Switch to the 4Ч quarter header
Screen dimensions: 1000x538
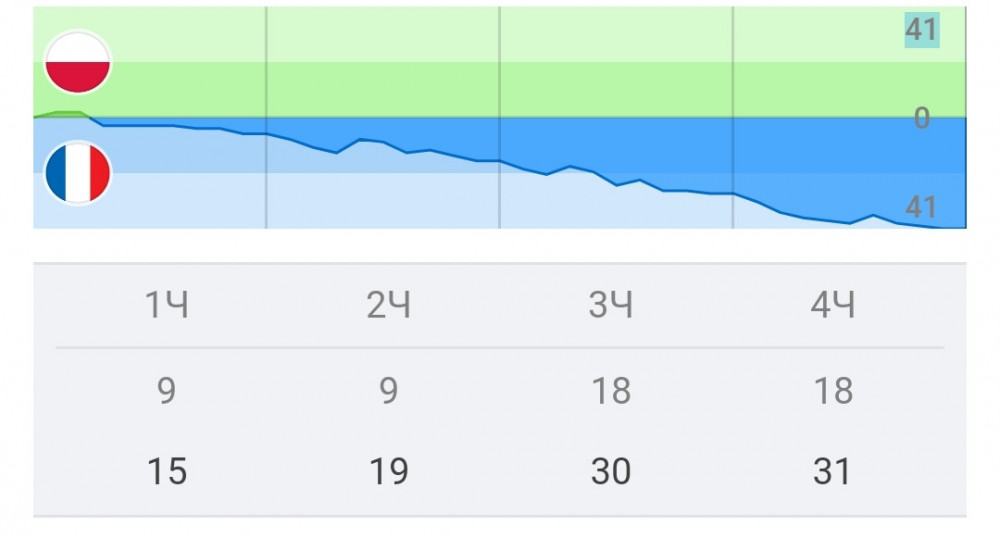click(833, 306)
